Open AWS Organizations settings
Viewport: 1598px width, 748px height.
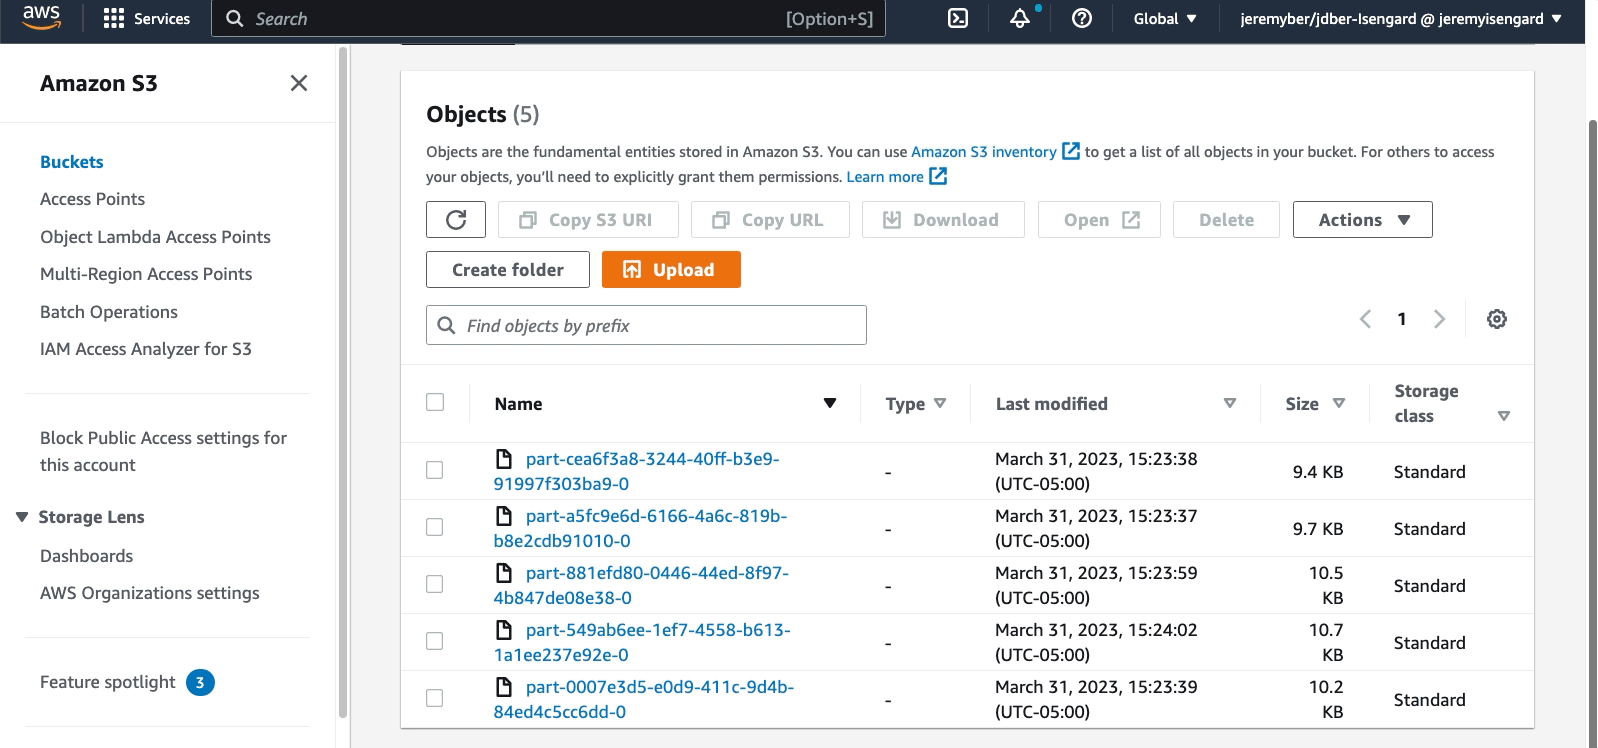tap(150, 593)
